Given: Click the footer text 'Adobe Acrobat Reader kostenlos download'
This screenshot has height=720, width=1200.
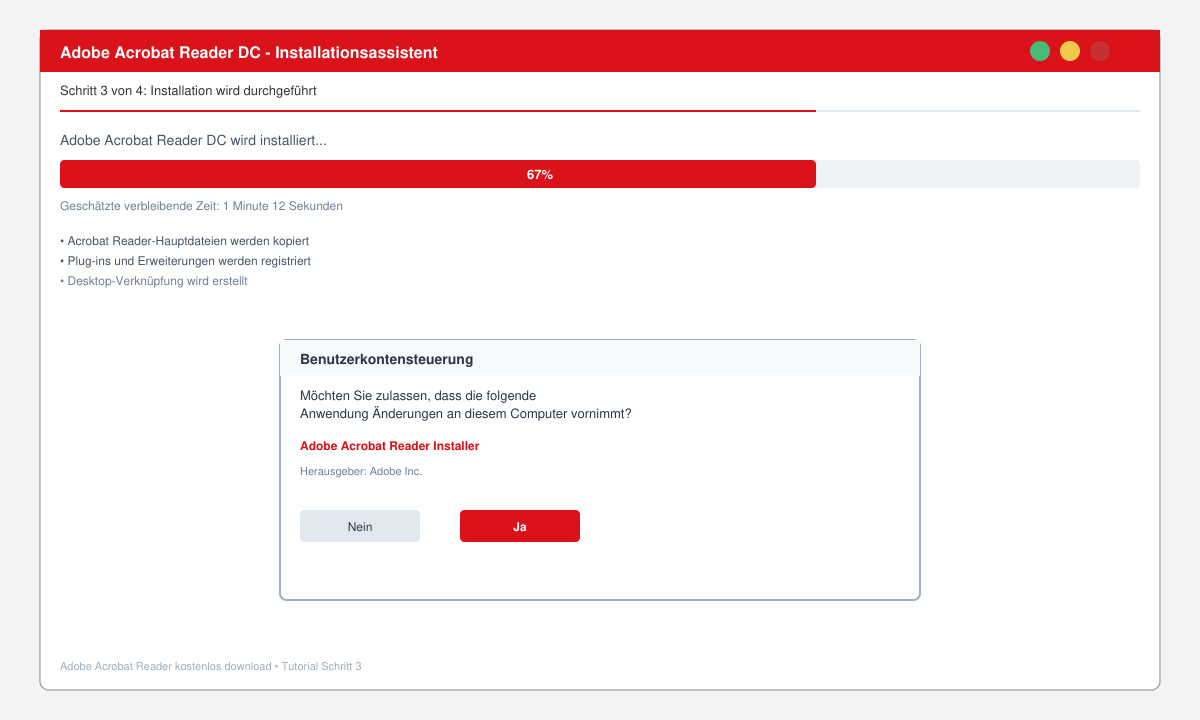Looking at the screenshot, I should coord(165,666).
